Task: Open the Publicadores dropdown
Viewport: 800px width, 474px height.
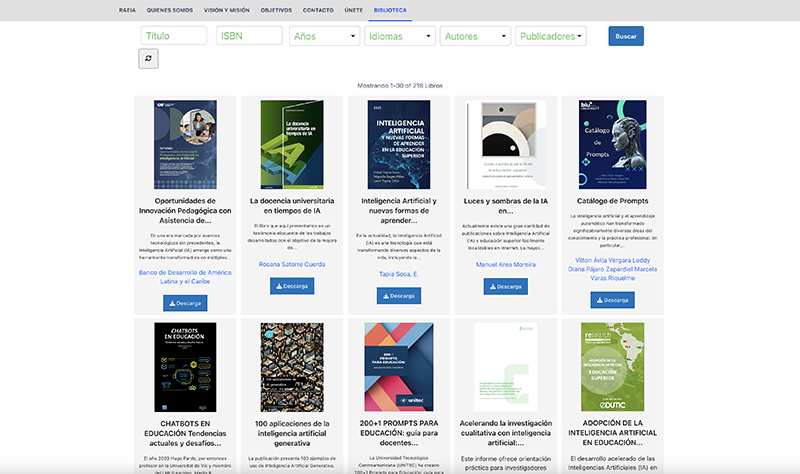Action: point(550,36)
